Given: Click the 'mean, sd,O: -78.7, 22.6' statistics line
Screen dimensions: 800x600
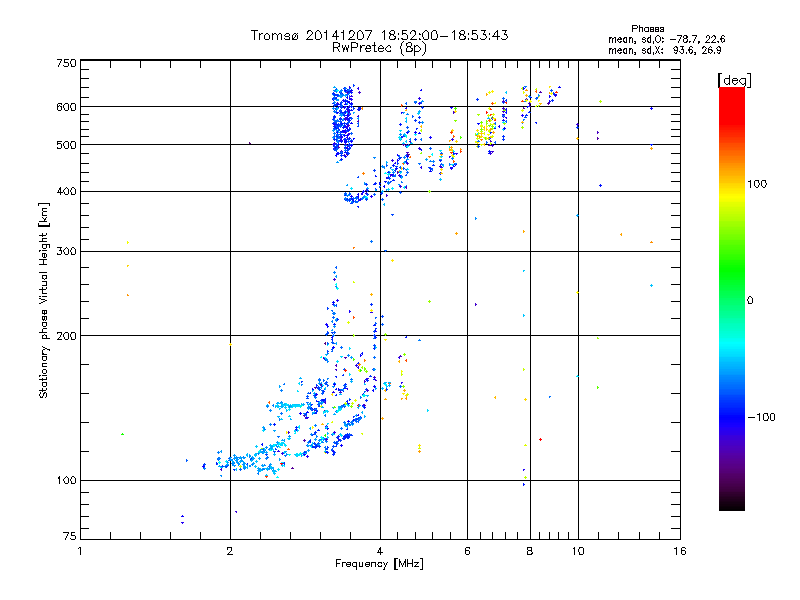Looking at the screenshot, I should 666,39.
